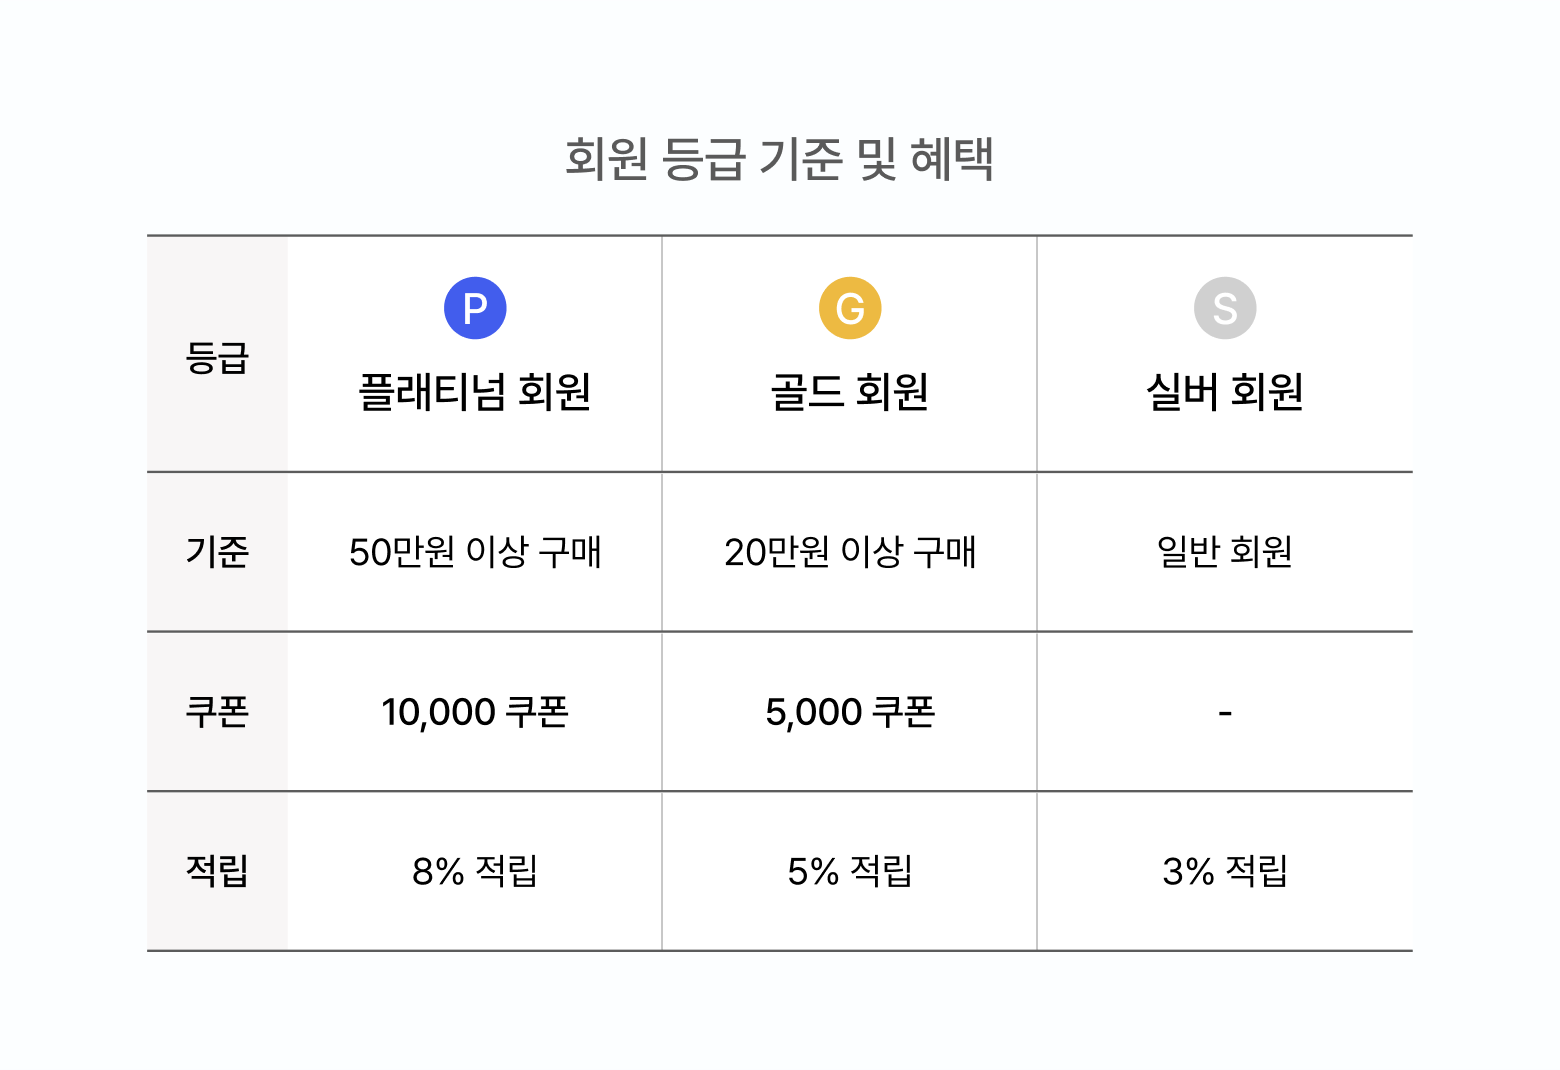Click the 적립 row header
This screenshot has height=1070, width=1560.
(217, 871)
